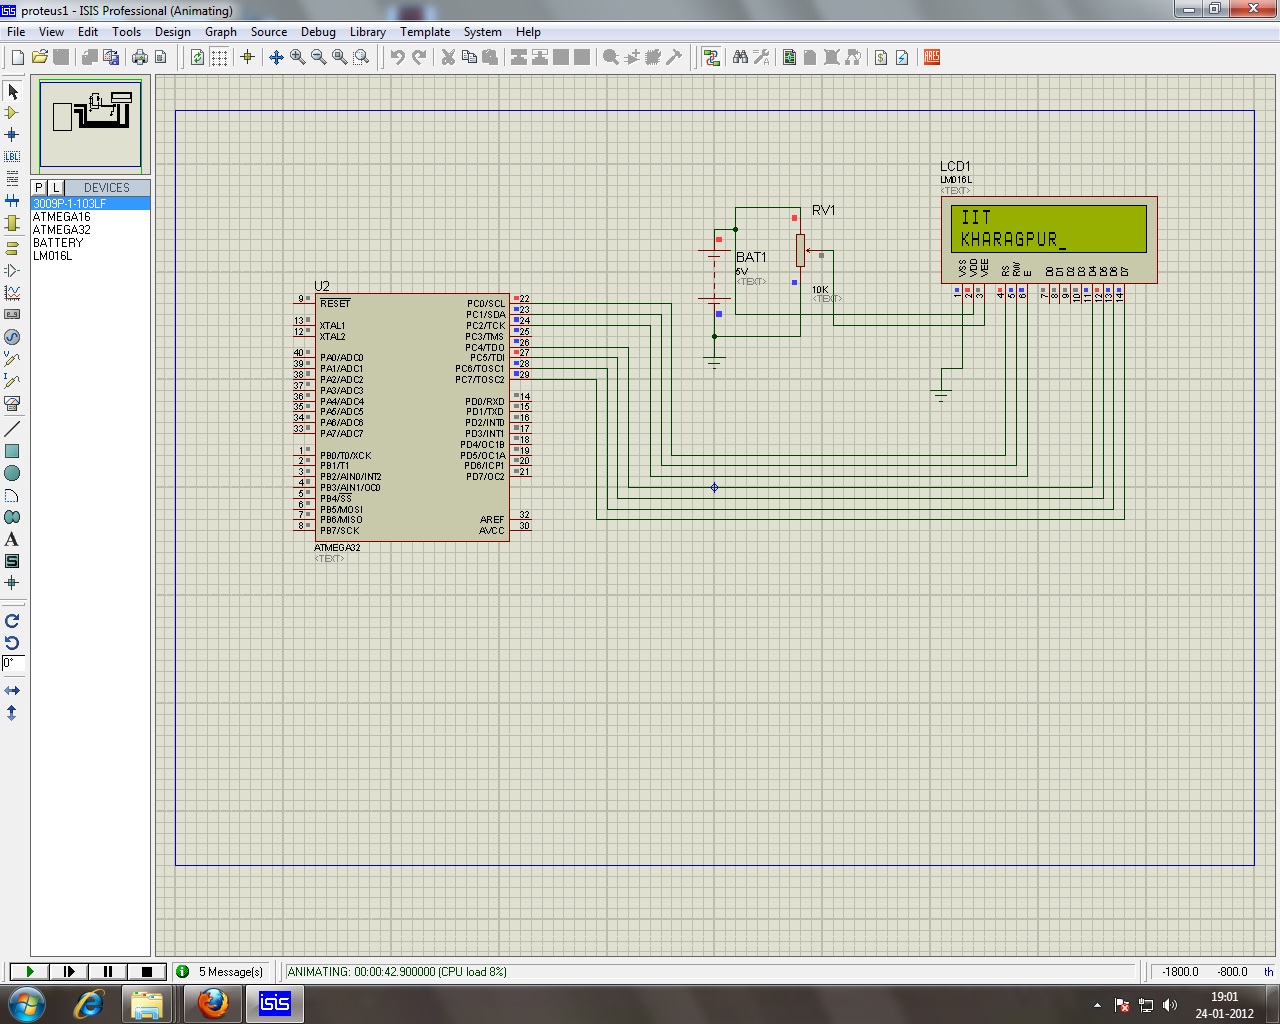Image resolution: width=1280 pixels, height=1024 pixels.
Task: Open the Design Explorer
Action: tap(789, 57)
